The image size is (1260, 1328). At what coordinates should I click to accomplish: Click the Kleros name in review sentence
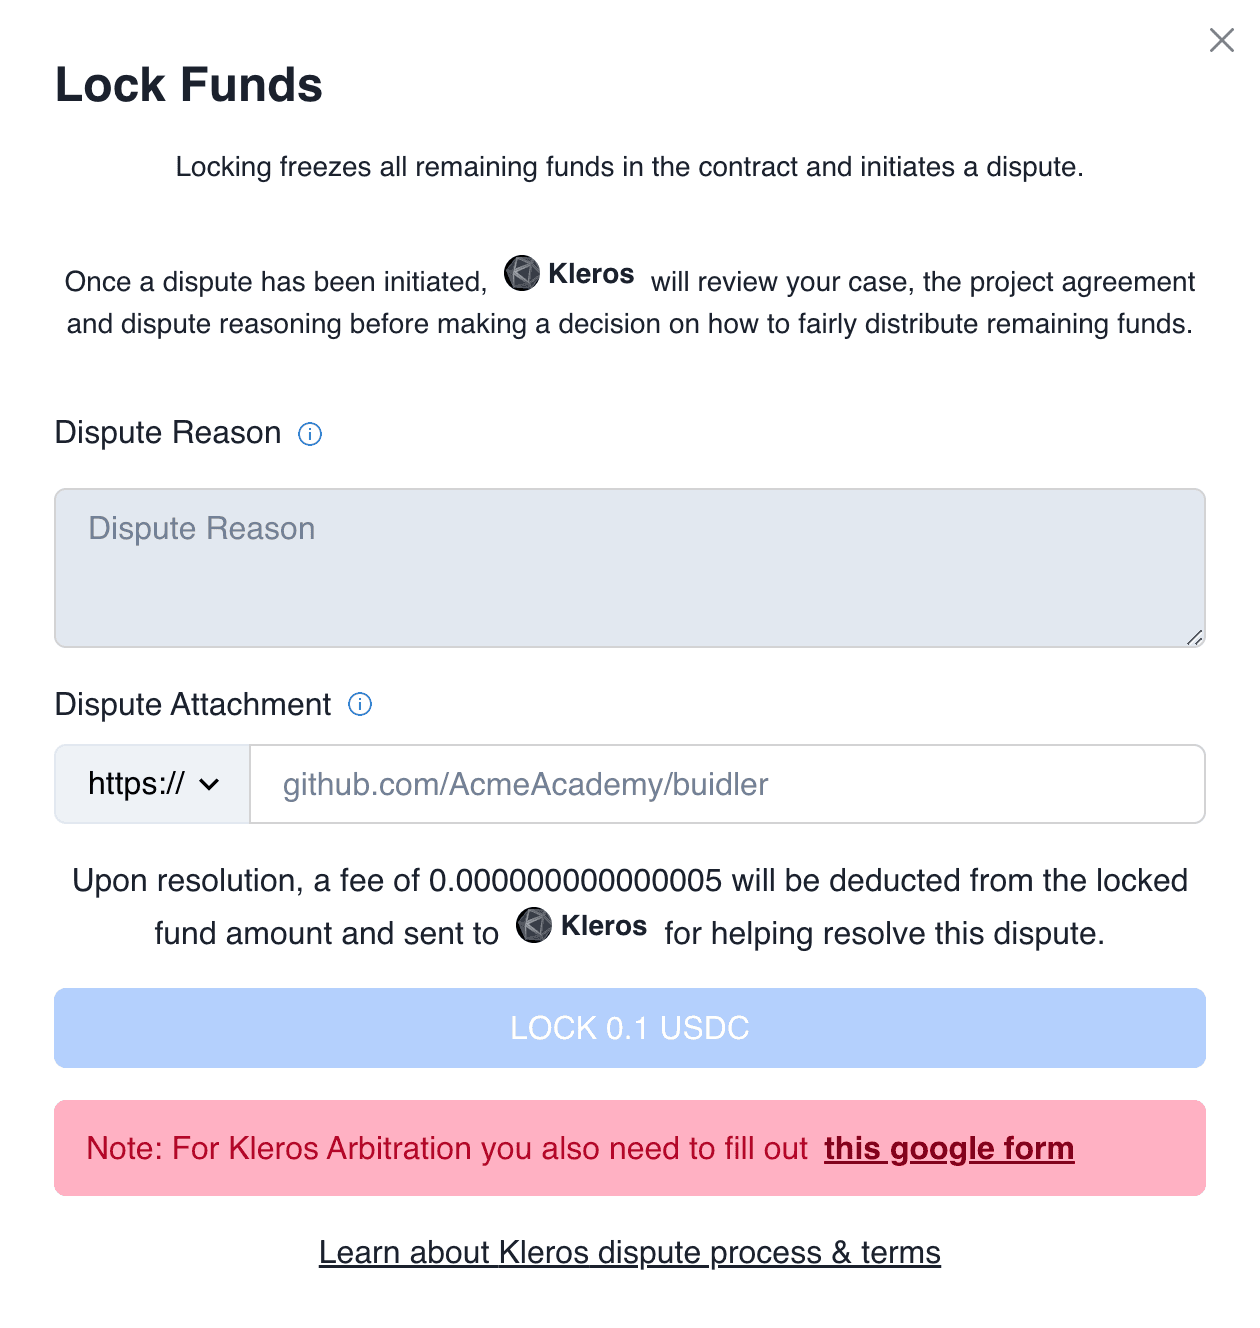tap(591, 274)
